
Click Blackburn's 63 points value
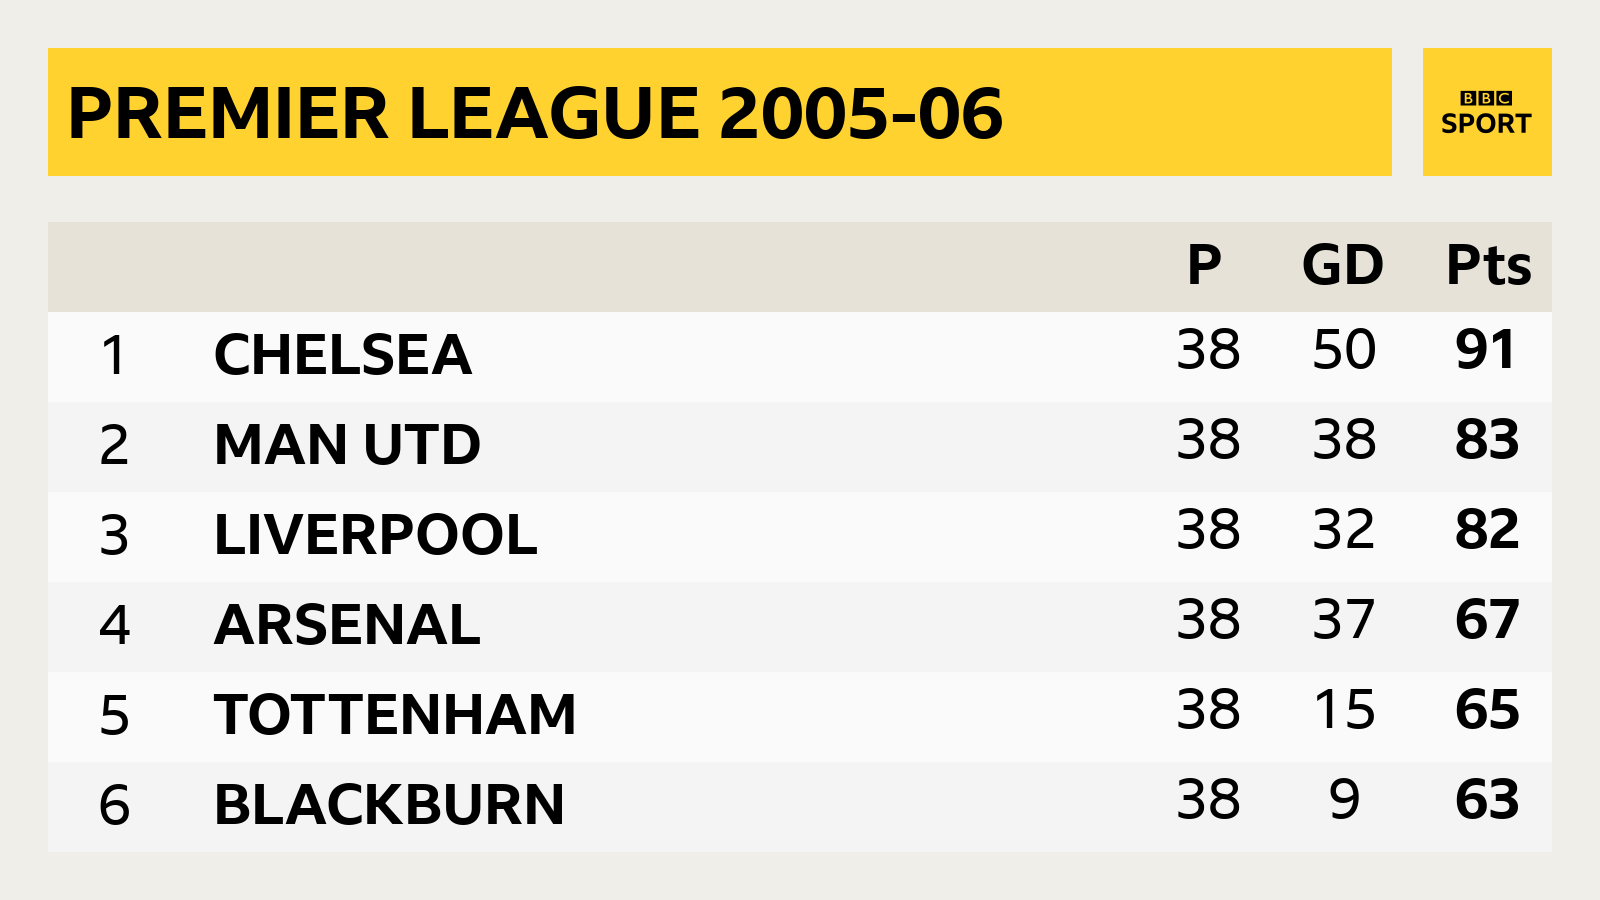point(1487,800)
